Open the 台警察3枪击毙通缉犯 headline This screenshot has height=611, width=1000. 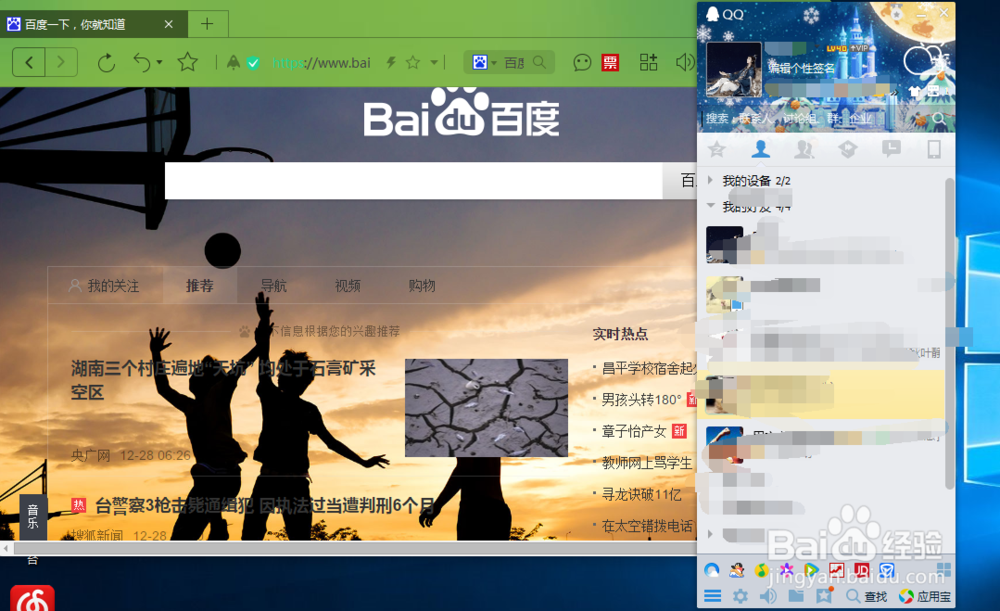265,506
